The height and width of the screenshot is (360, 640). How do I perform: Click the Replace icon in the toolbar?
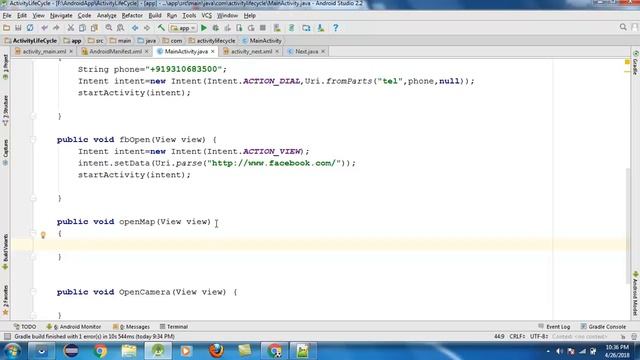120,28
